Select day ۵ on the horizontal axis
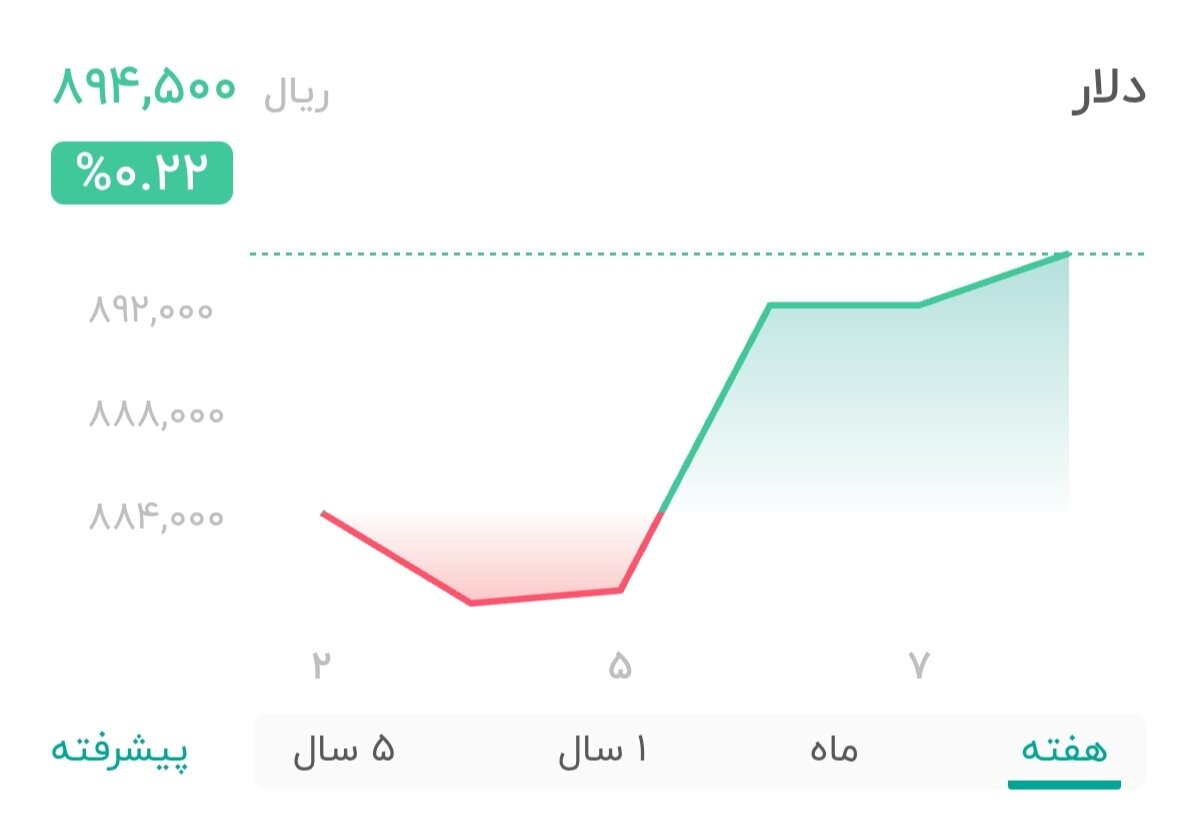The height and width of the screenshot is (817, 1198). click(x=617, y=662)
